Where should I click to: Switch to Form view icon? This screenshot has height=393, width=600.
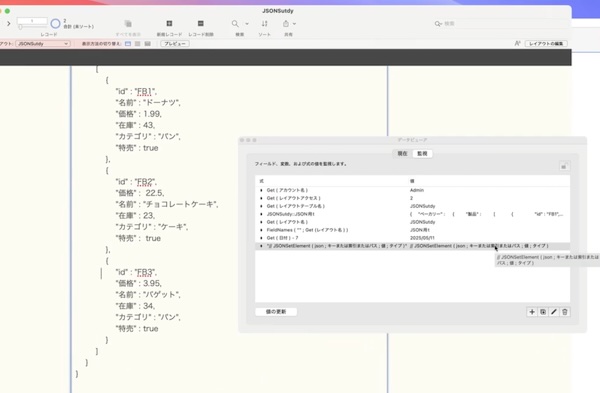128,44
